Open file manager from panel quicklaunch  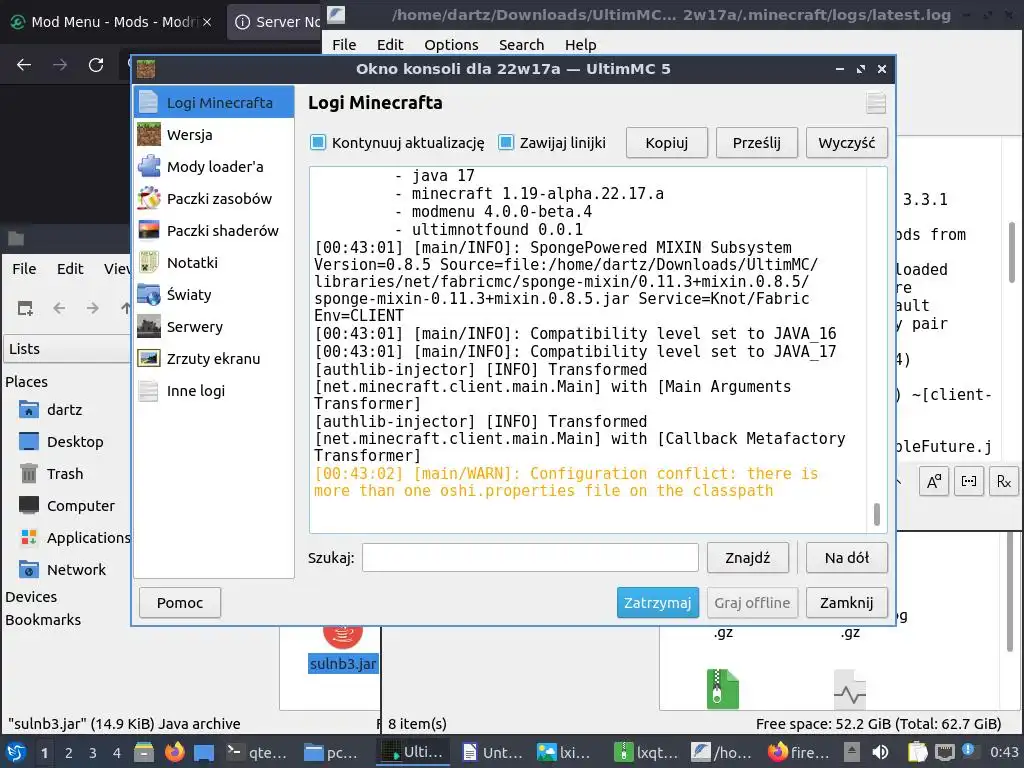(144, 752)
